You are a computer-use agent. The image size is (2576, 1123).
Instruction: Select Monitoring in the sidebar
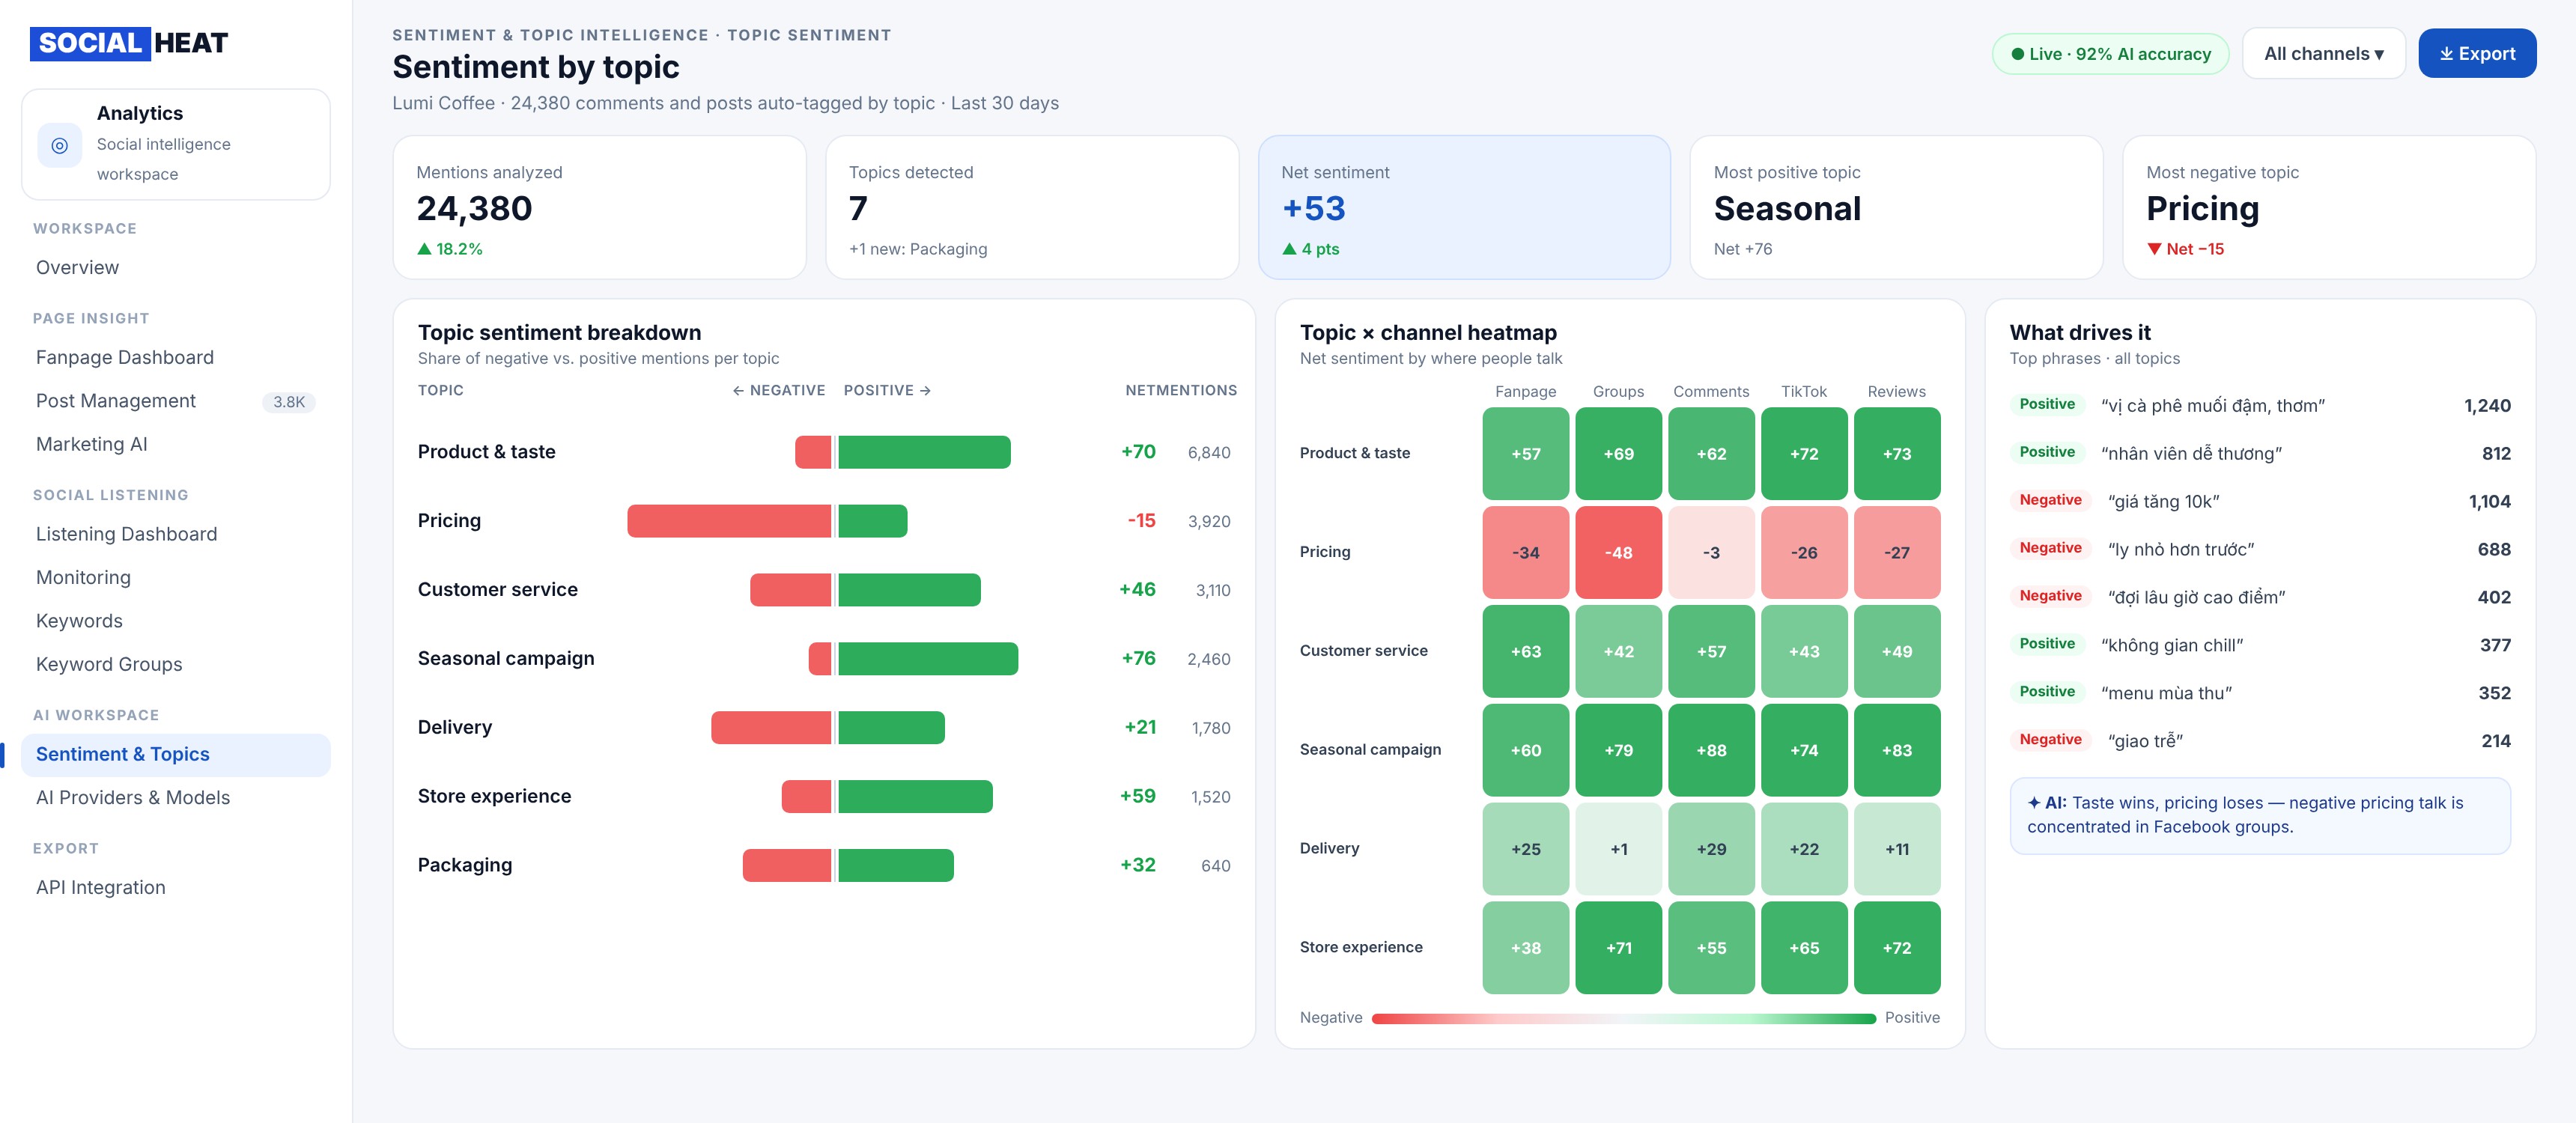(x=176, y=578)
